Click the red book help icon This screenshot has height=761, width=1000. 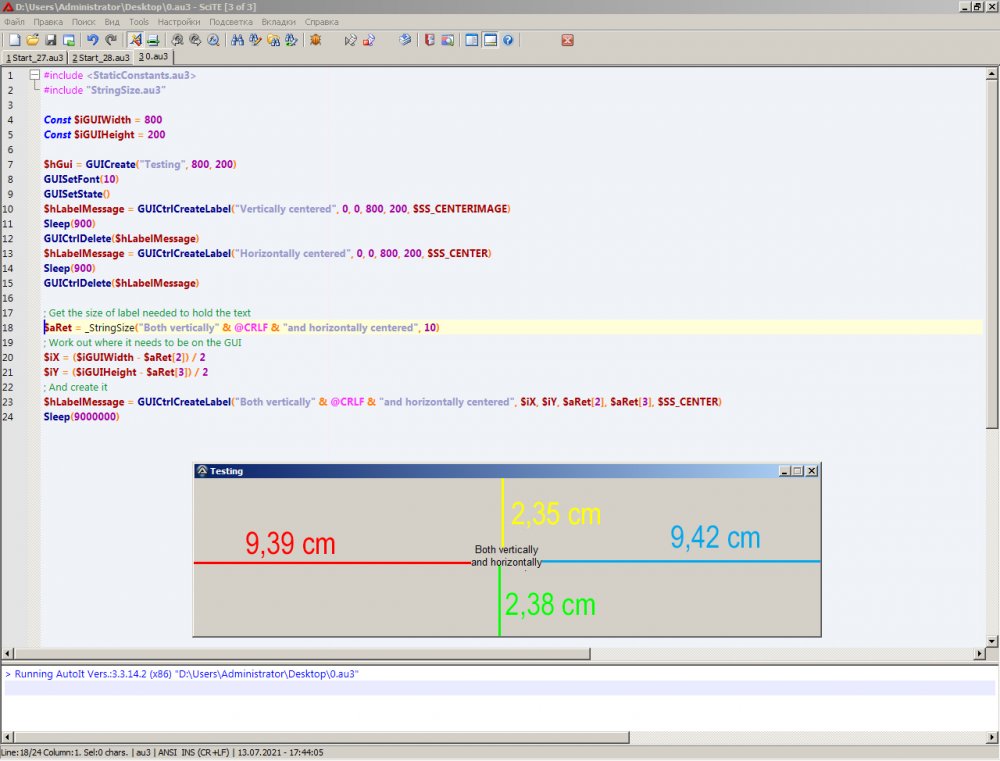click(x=430, y=40)
